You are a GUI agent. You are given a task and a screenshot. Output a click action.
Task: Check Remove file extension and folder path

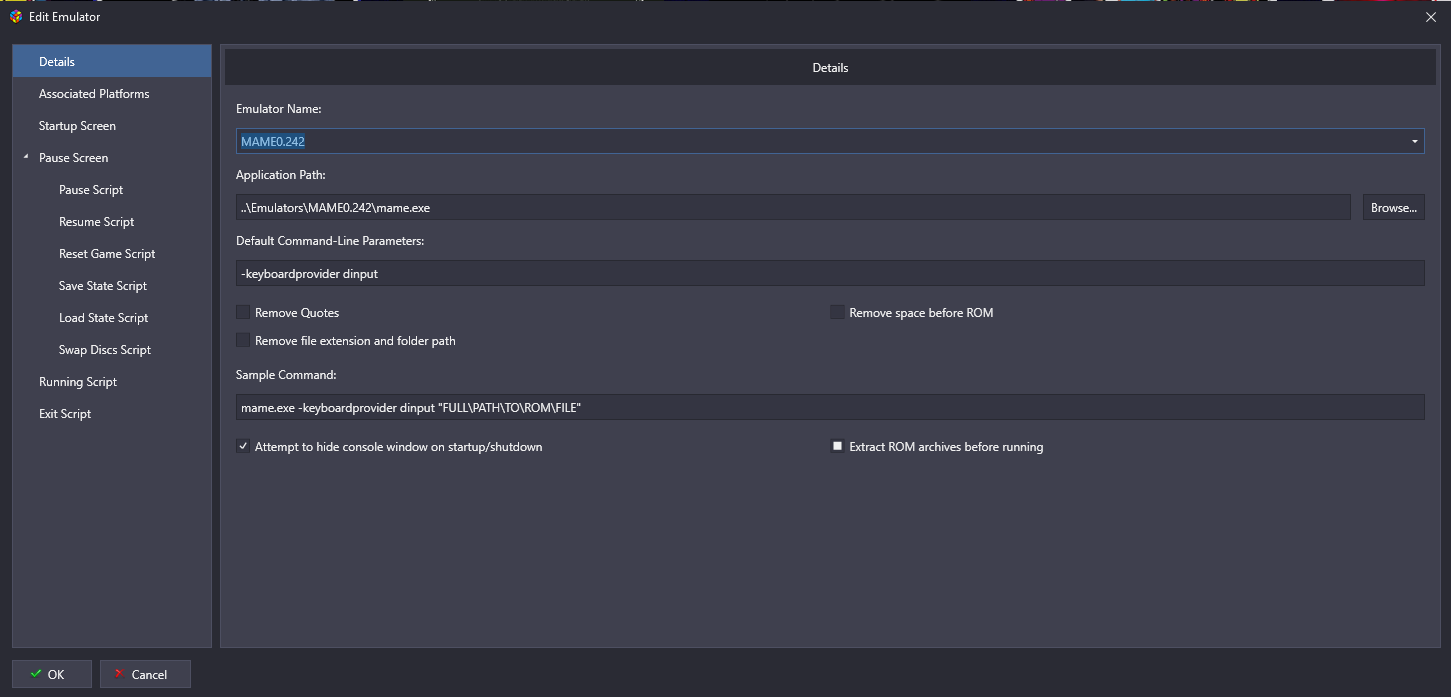click(x=243, y=341)
